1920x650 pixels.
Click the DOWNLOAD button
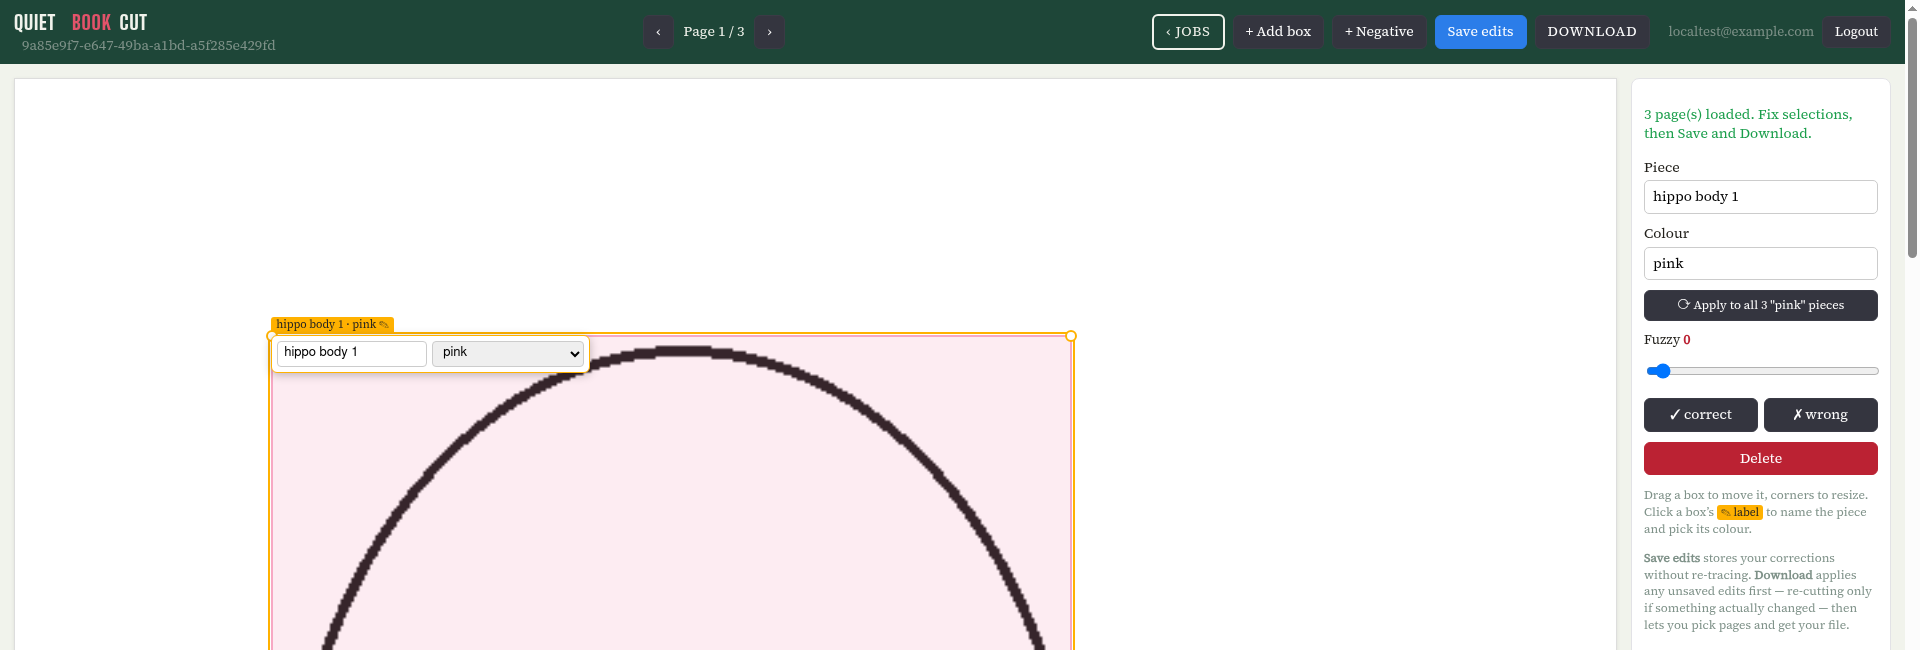(1592, 32)
